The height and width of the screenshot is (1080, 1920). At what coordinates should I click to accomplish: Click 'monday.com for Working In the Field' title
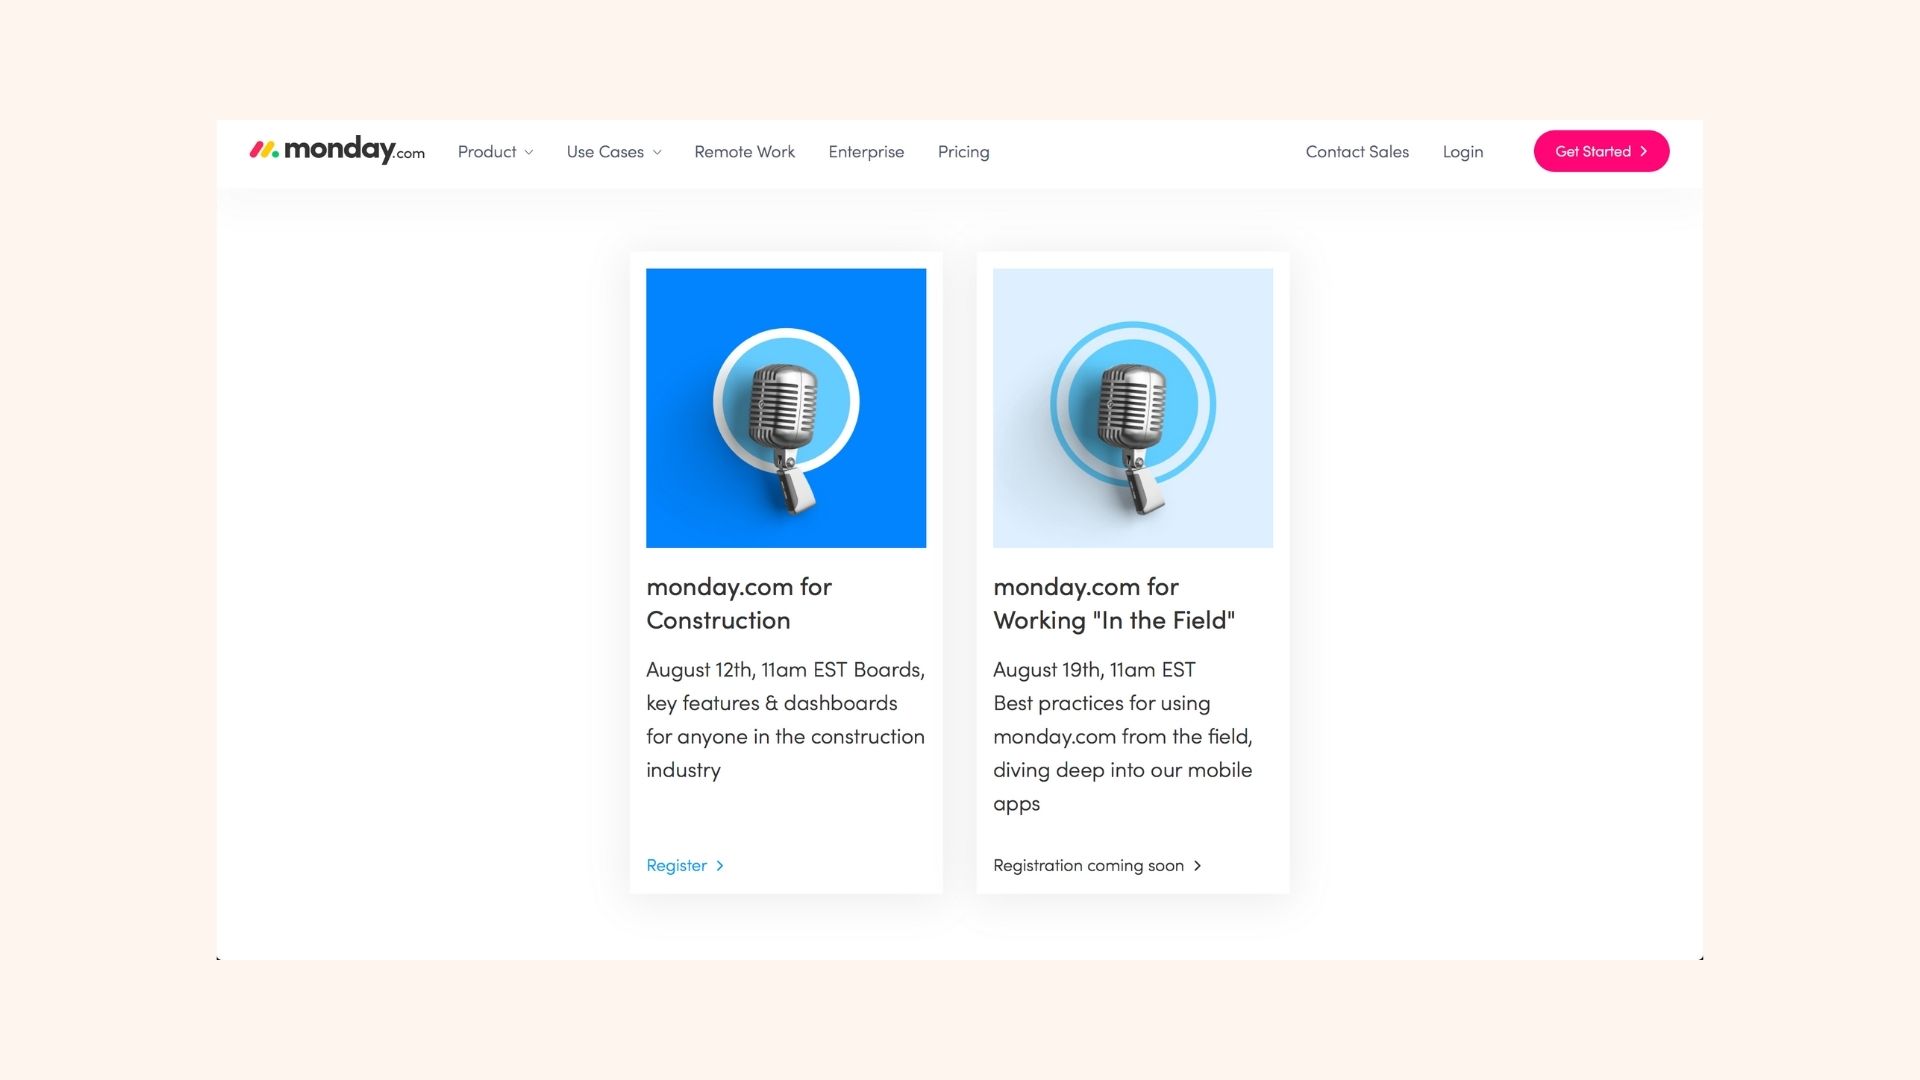pos(1114,603)
